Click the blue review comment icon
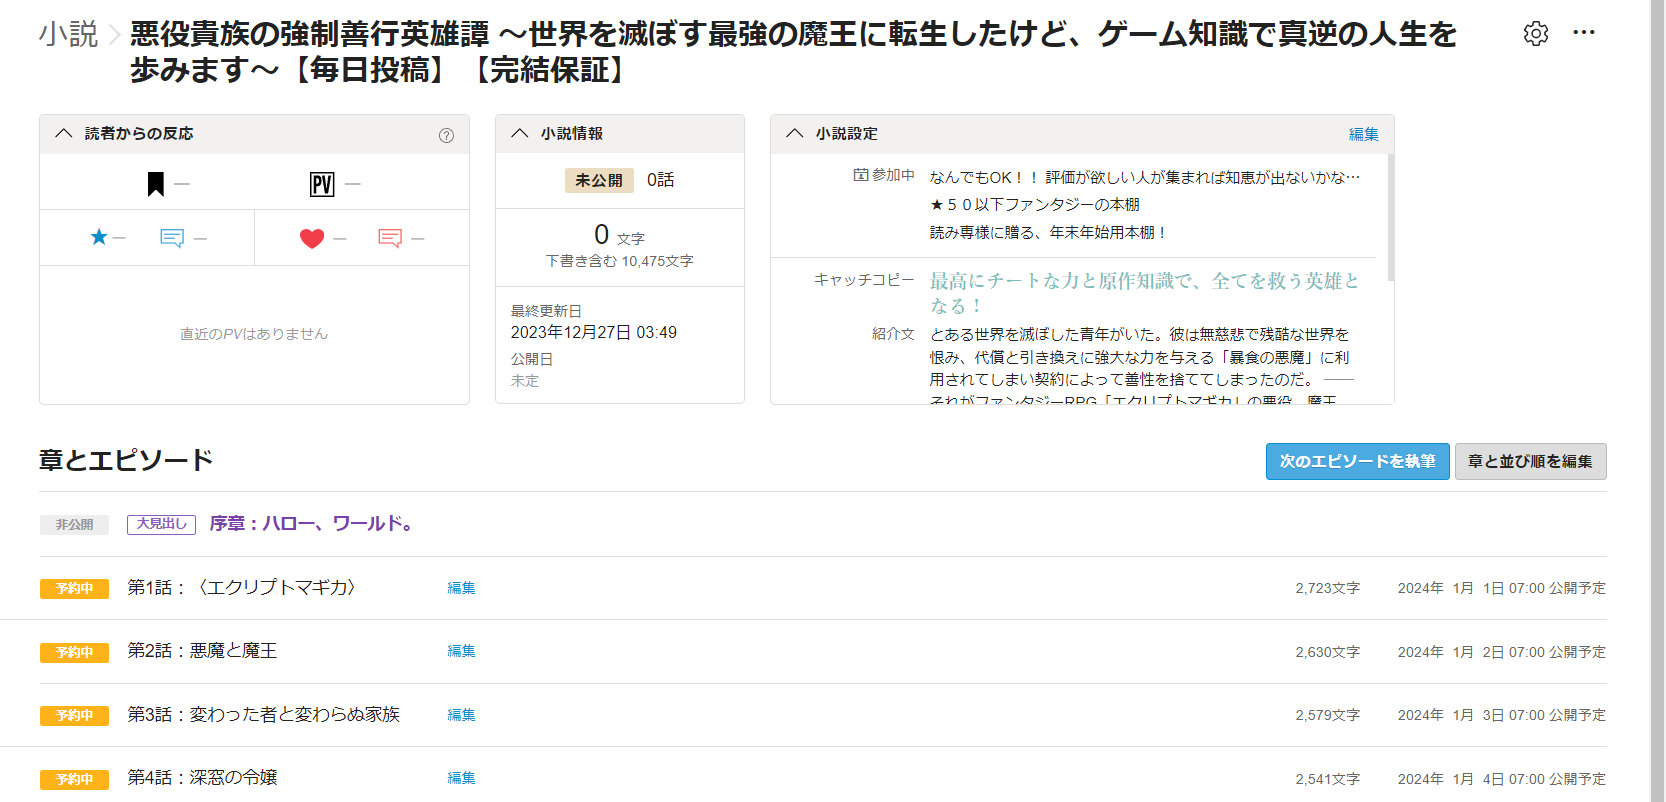1666x802 pixels. [172, 238]
